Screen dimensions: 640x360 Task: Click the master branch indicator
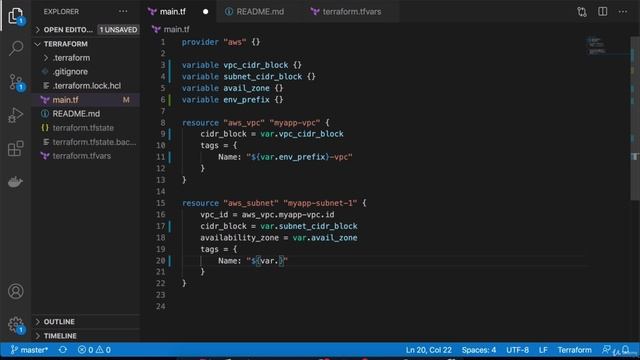point(29,350)
